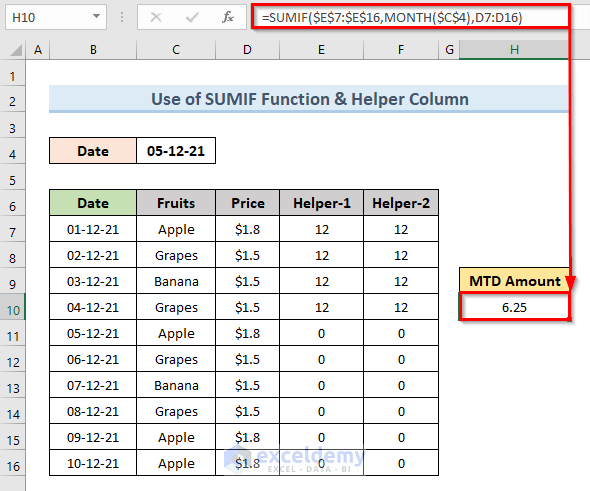Select price $1.8 in row 11
The height and width of the screenshot is (491, 590).
(x=248, y=333)
